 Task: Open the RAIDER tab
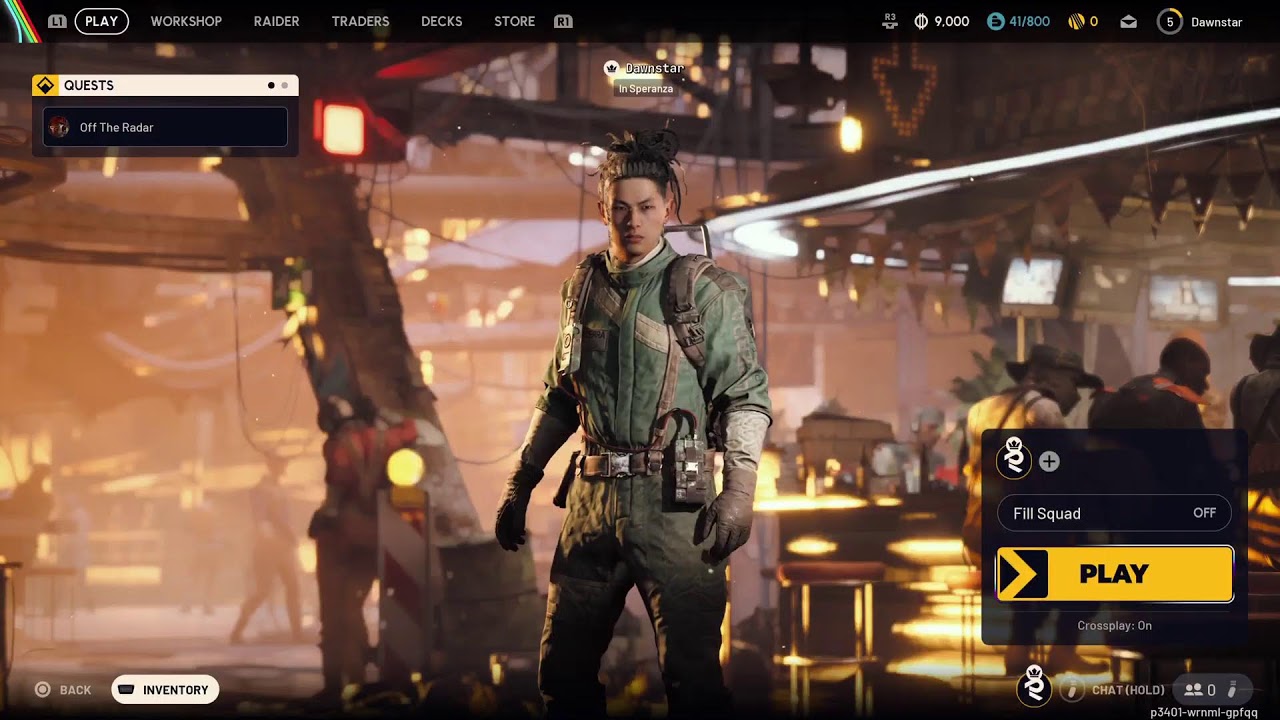pos(276,21)
